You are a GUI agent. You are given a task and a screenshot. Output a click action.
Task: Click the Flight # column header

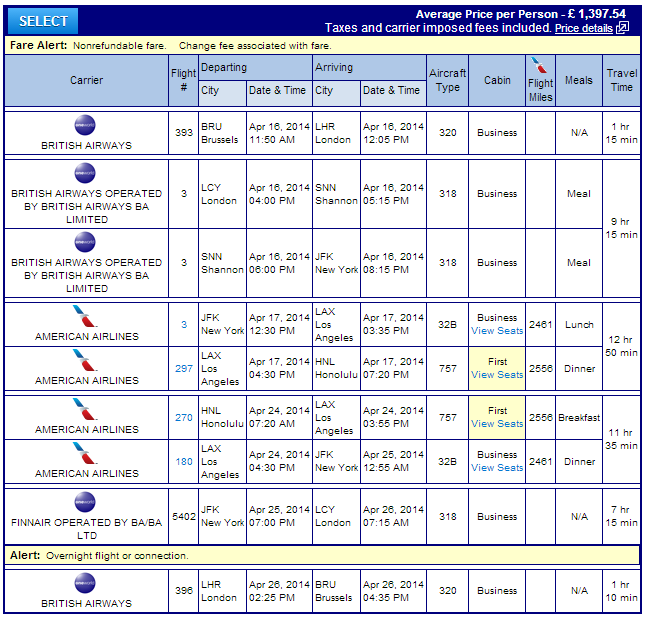pos(184,80)
